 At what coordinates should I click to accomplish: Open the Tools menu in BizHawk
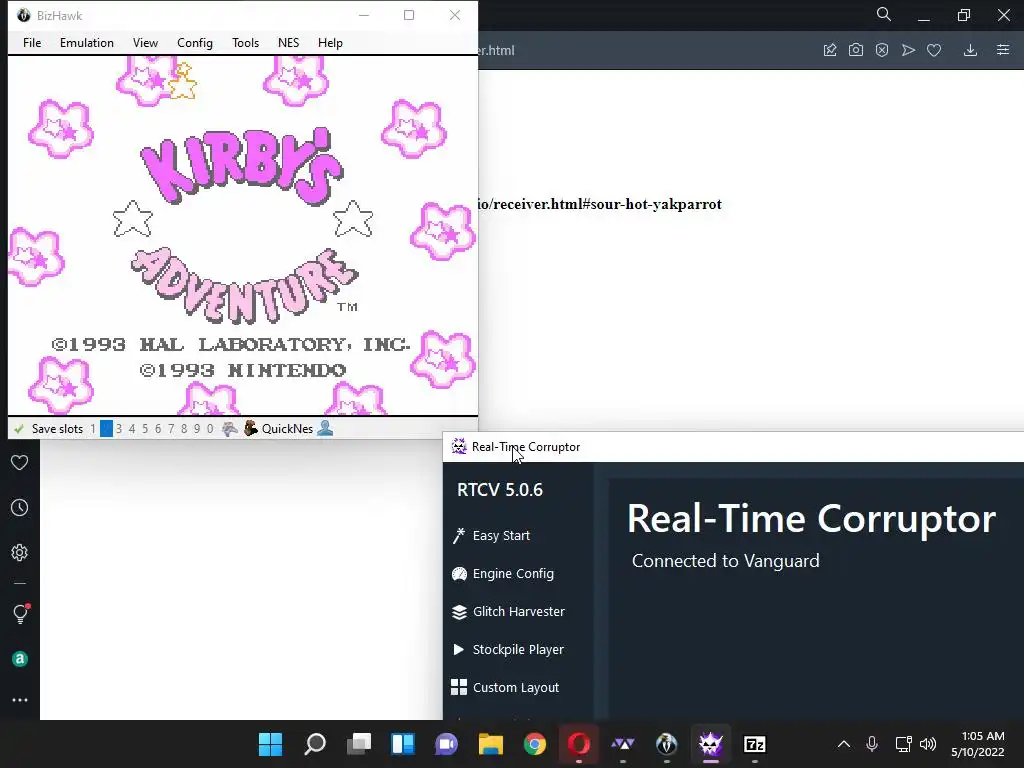246,42
